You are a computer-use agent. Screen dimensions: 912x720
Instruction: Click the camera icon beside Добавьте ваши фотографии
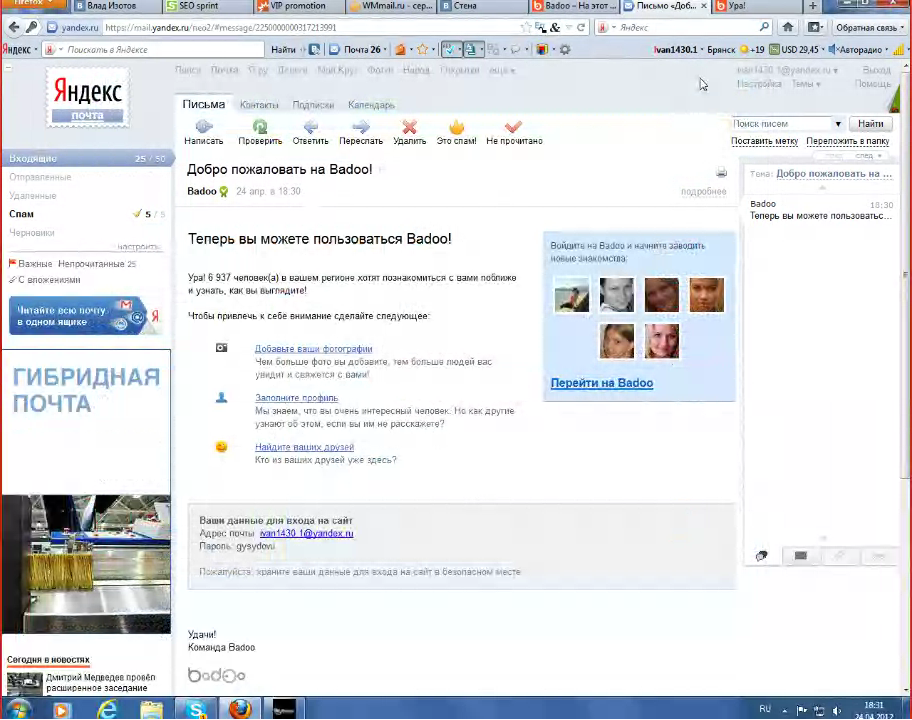[x=222, y=348]
